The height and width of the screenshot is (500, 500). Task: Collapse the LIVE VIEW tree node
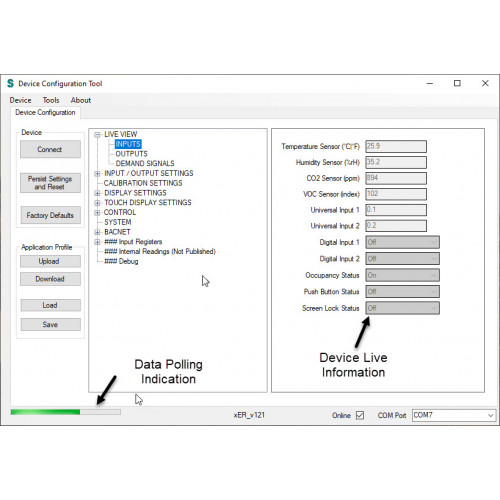[97, 135]
